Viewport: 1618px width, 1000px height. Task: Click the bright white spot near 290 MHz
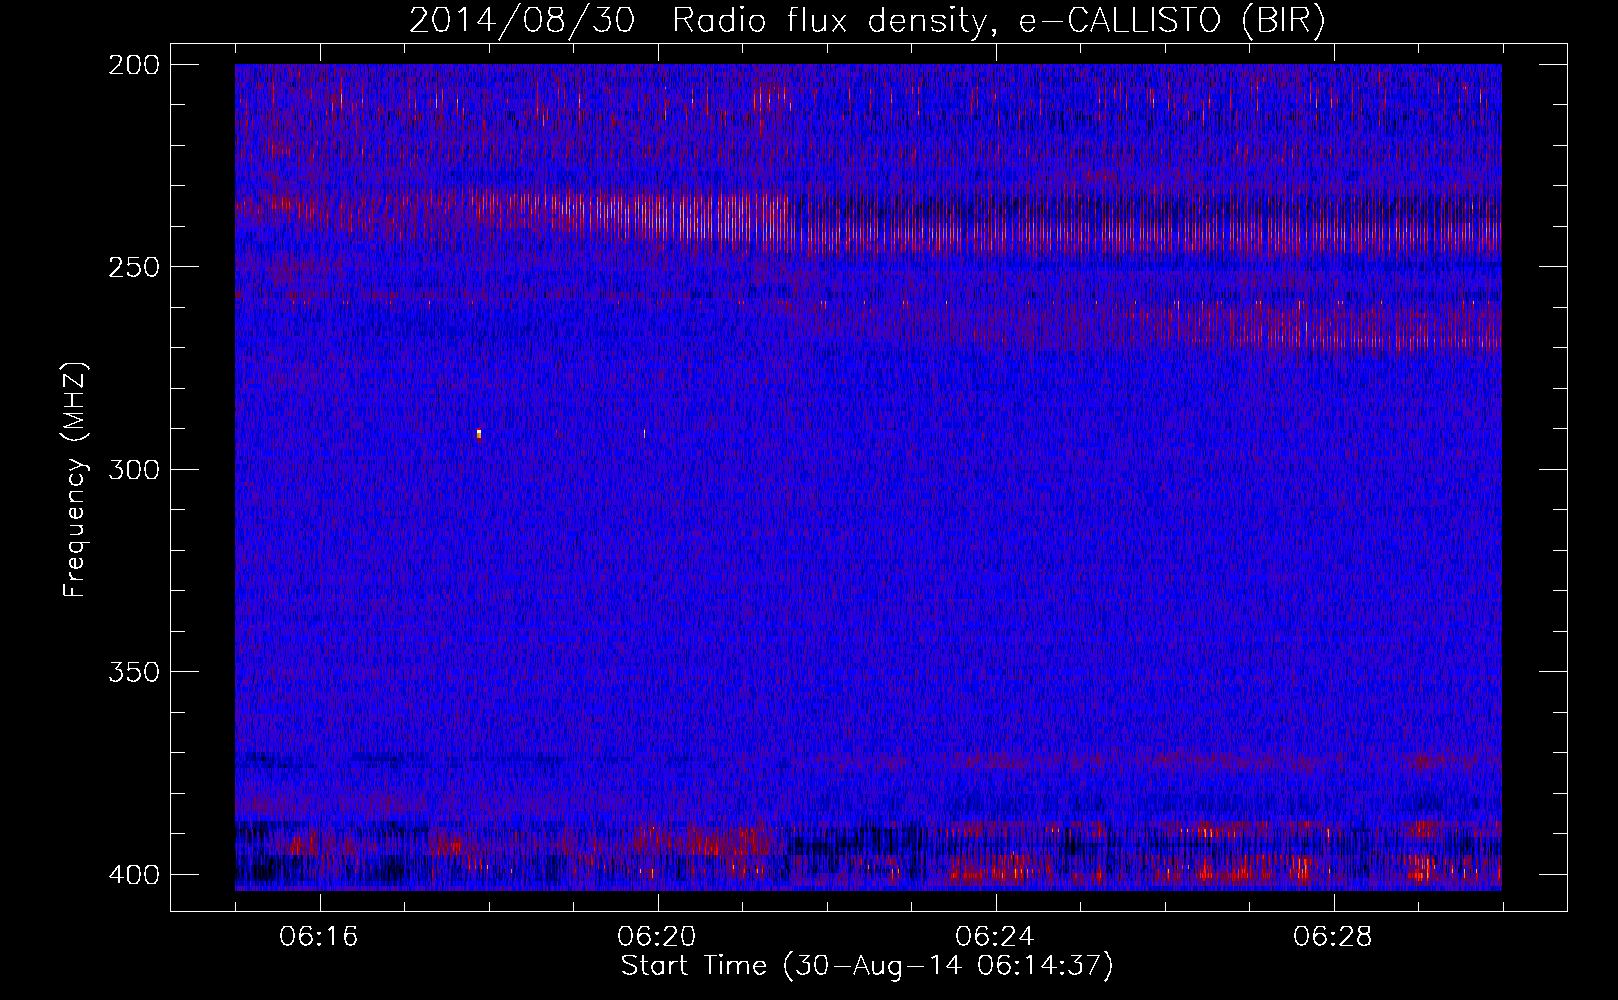click(x=479, y=434)
